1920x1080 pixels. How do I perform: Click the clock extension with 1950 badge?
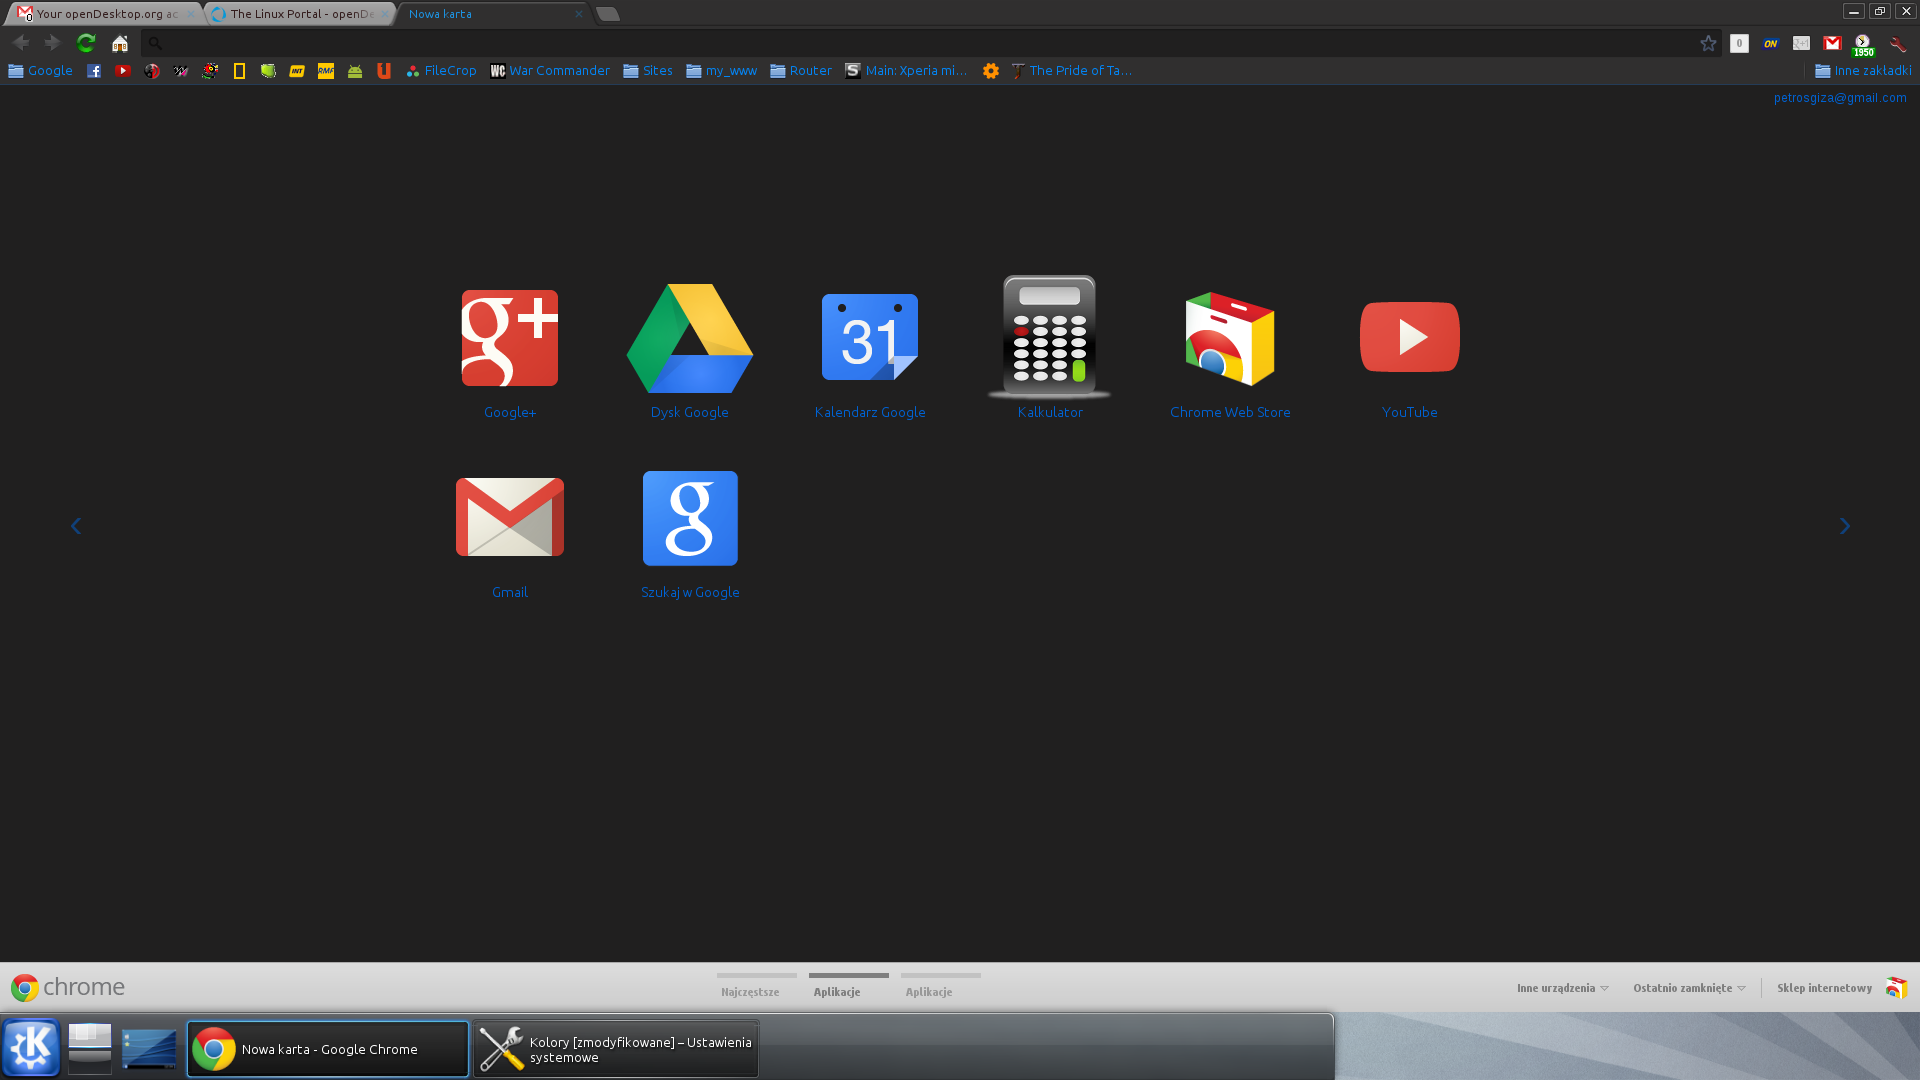[1863, 45]
